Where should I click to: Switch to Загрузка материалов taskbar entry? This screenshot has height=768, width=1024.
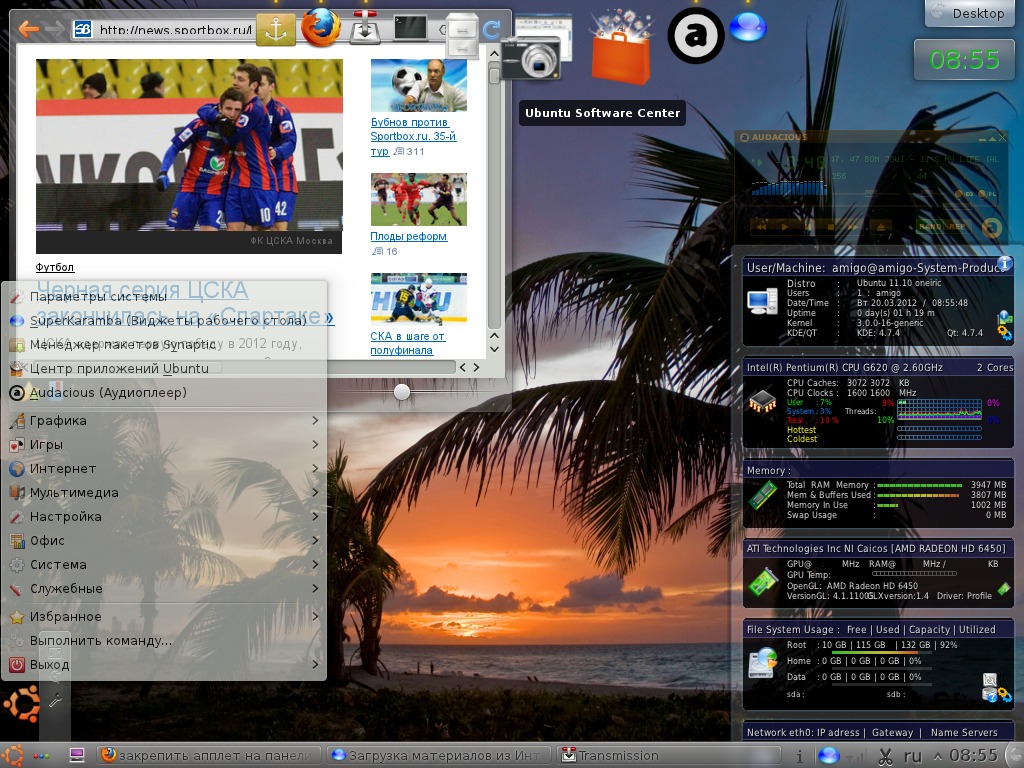(440, 756)
